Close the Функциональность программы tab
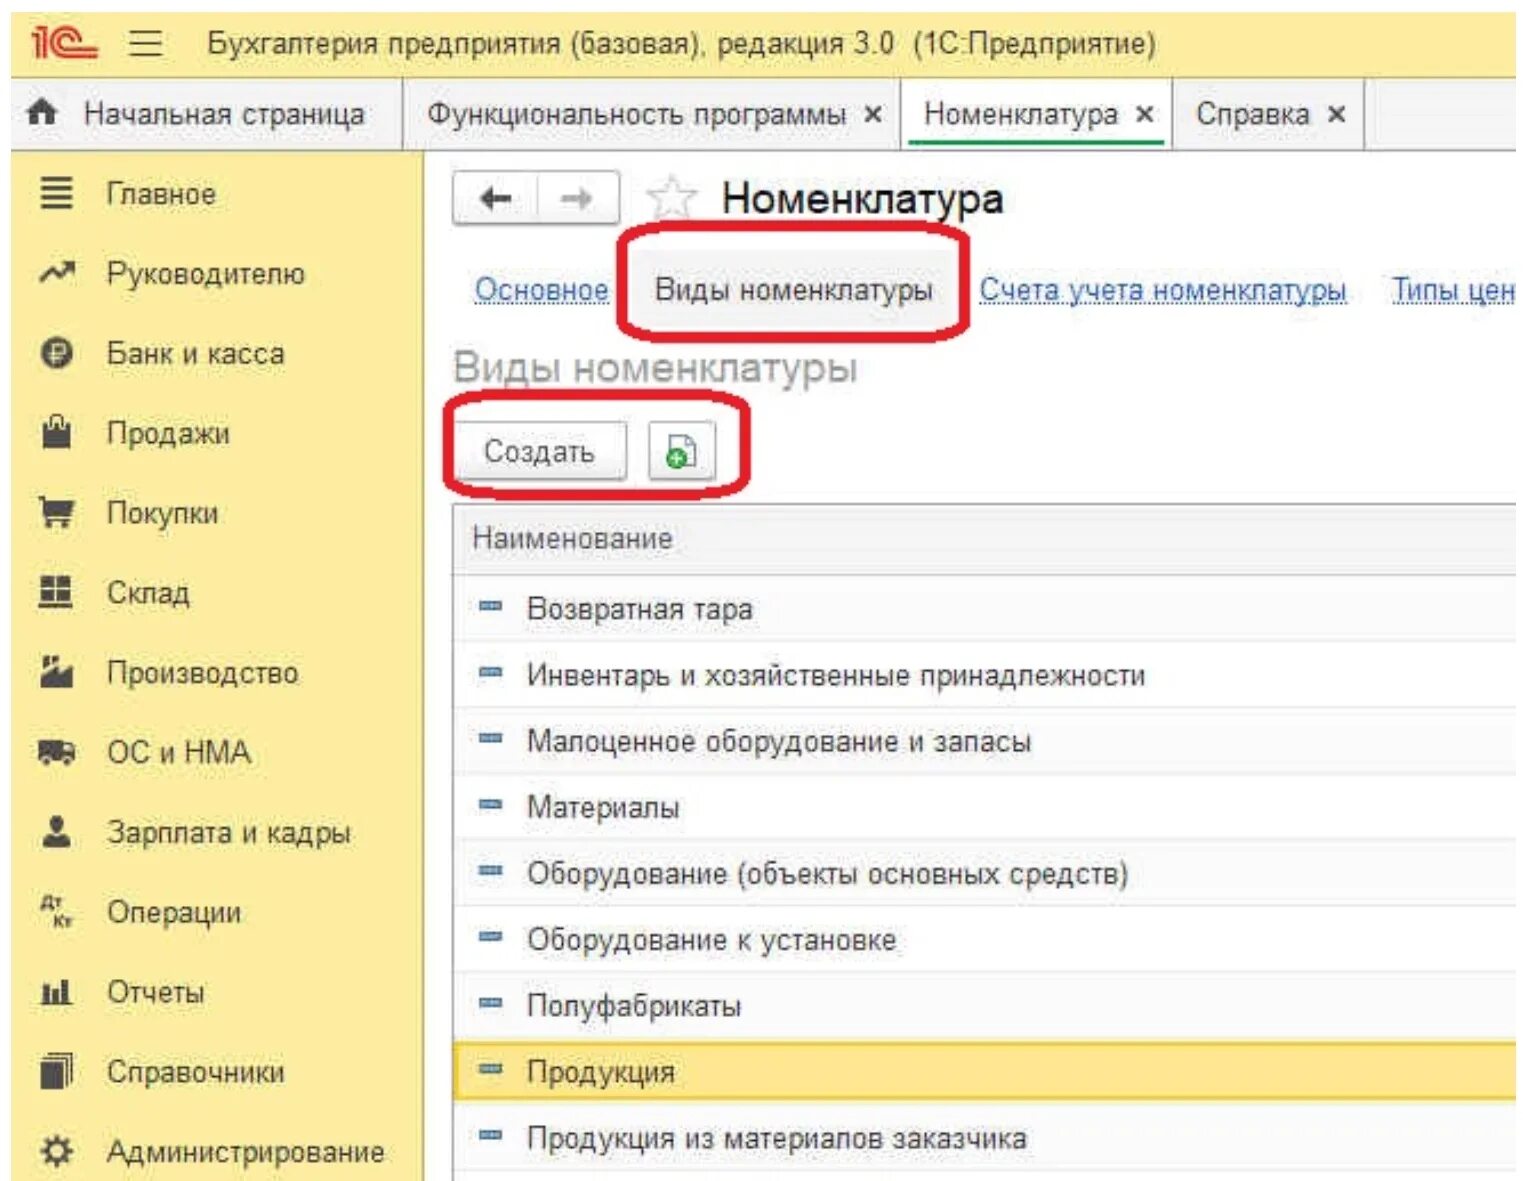The width and height of the screenshot is (1529, 1181). point(873,114)
